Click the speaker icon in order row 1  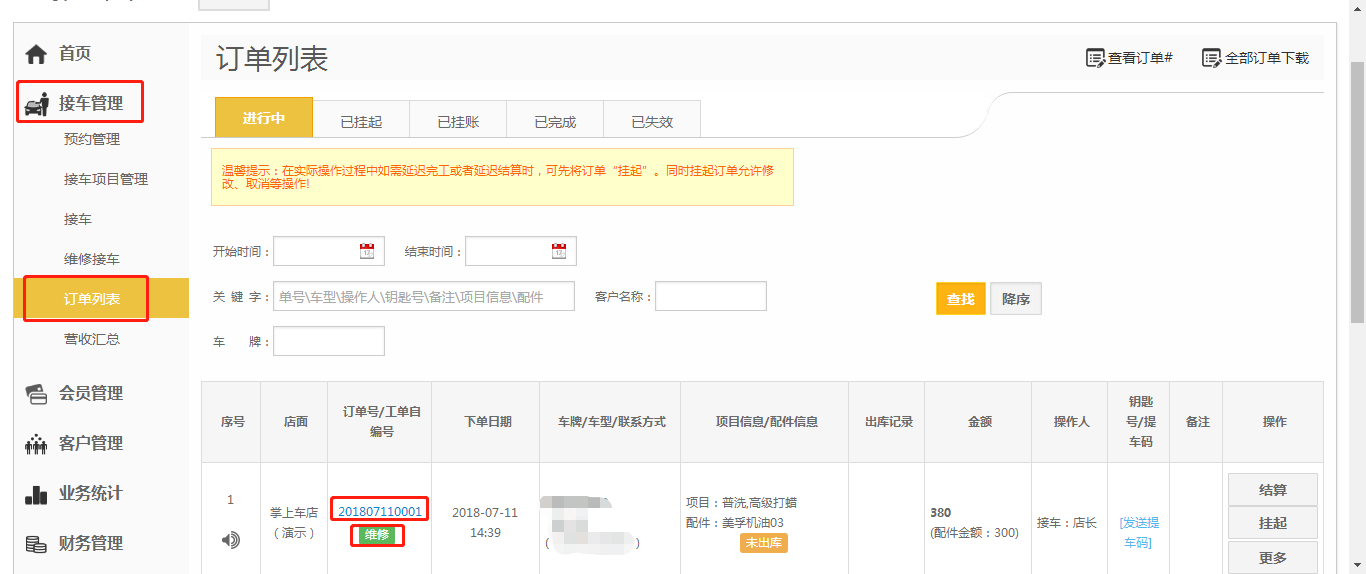coord(231,540)
